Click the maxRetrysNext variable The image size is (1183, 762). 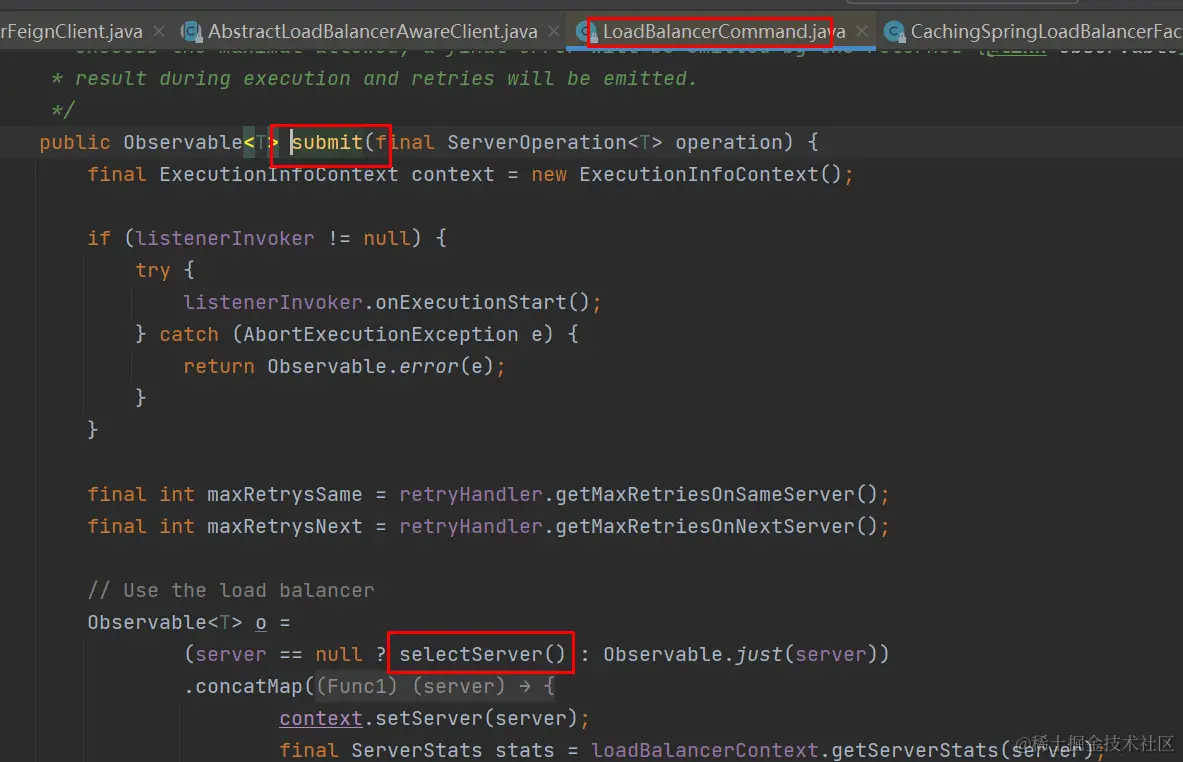tap(284, 527)
